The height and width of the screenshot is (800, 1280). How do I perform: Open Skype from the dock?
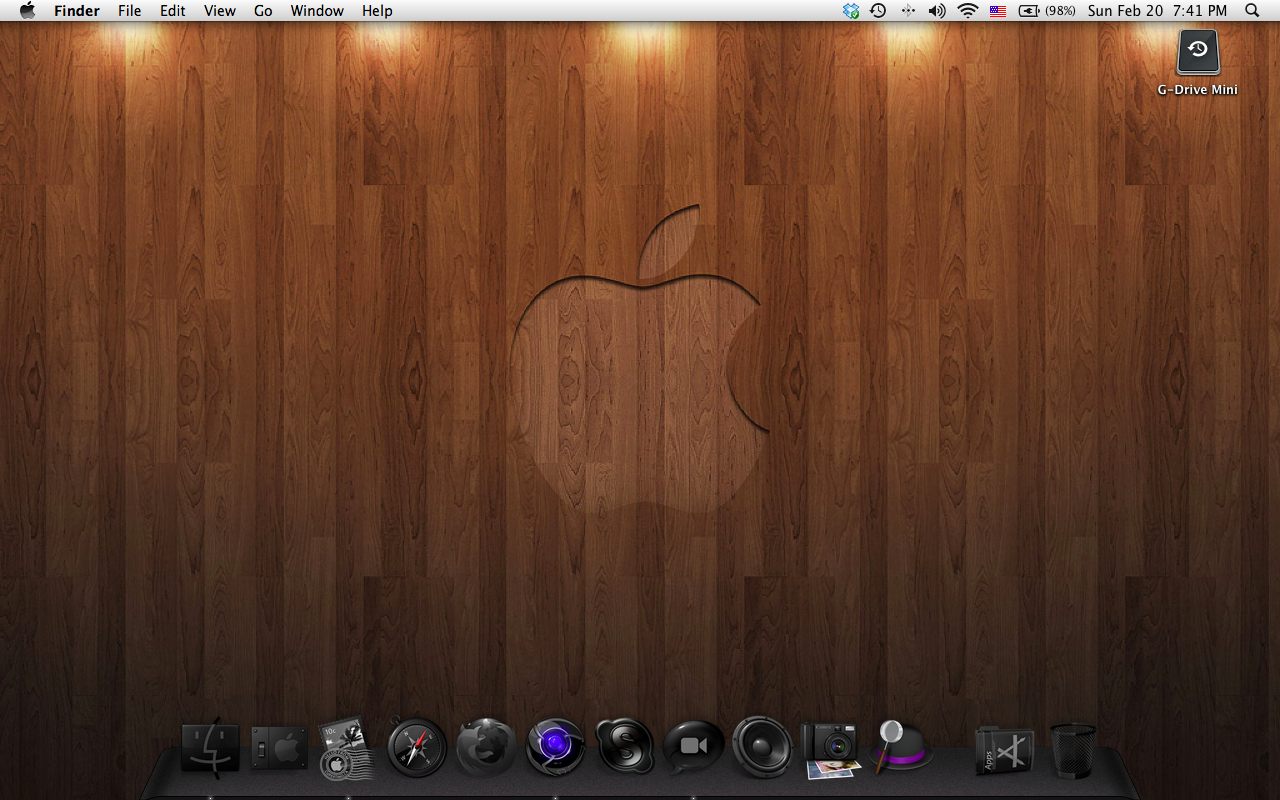click(x=625, y=747)
